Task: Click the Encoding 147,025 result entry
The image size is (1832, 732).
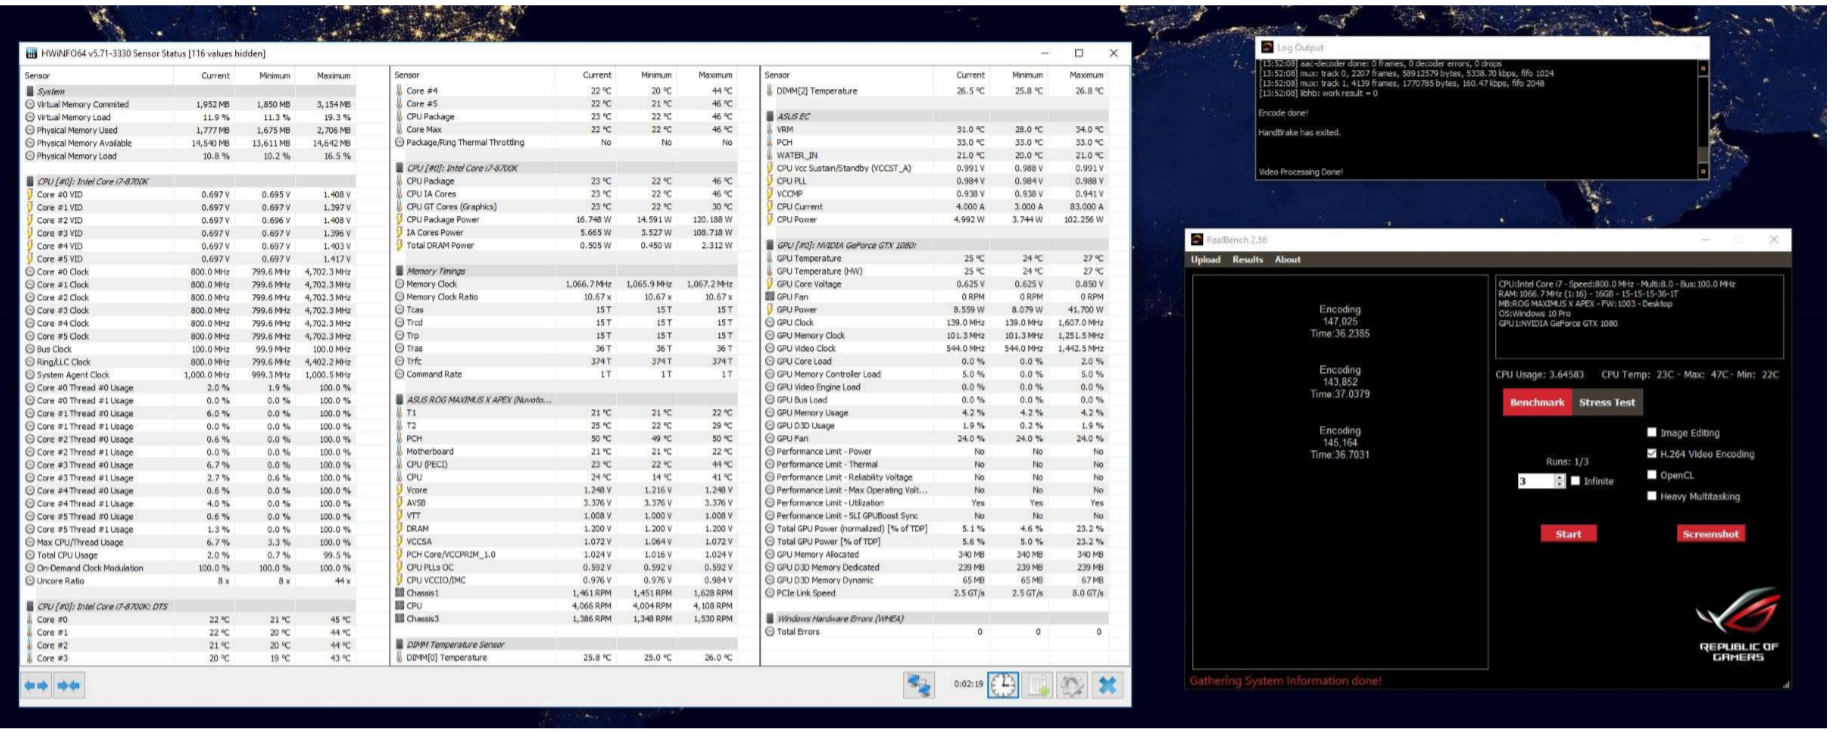Action: point(1340,321)
